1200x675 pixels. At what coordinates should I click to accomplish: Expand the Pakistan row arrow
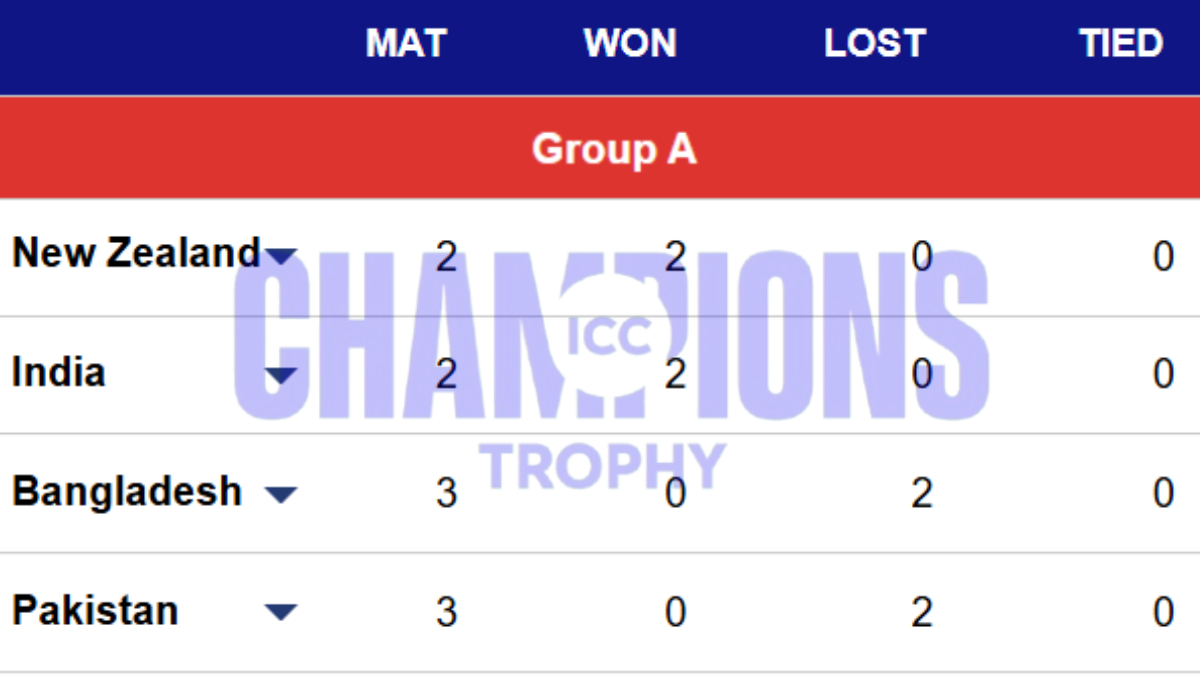tap(282, 612)
